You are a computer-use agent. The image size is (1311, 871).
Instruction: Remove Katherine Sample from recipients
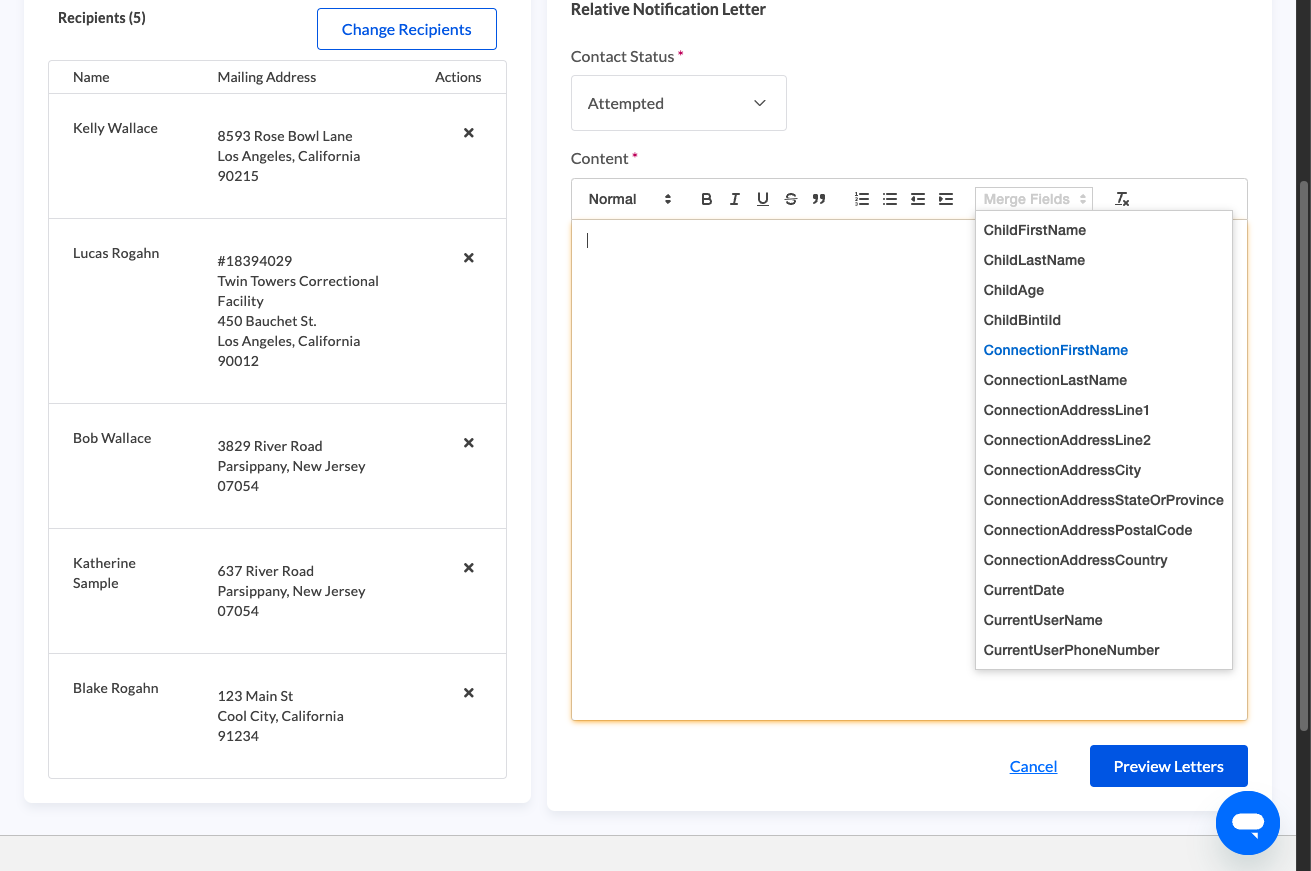pyautogui.click(x=468, y=568)
